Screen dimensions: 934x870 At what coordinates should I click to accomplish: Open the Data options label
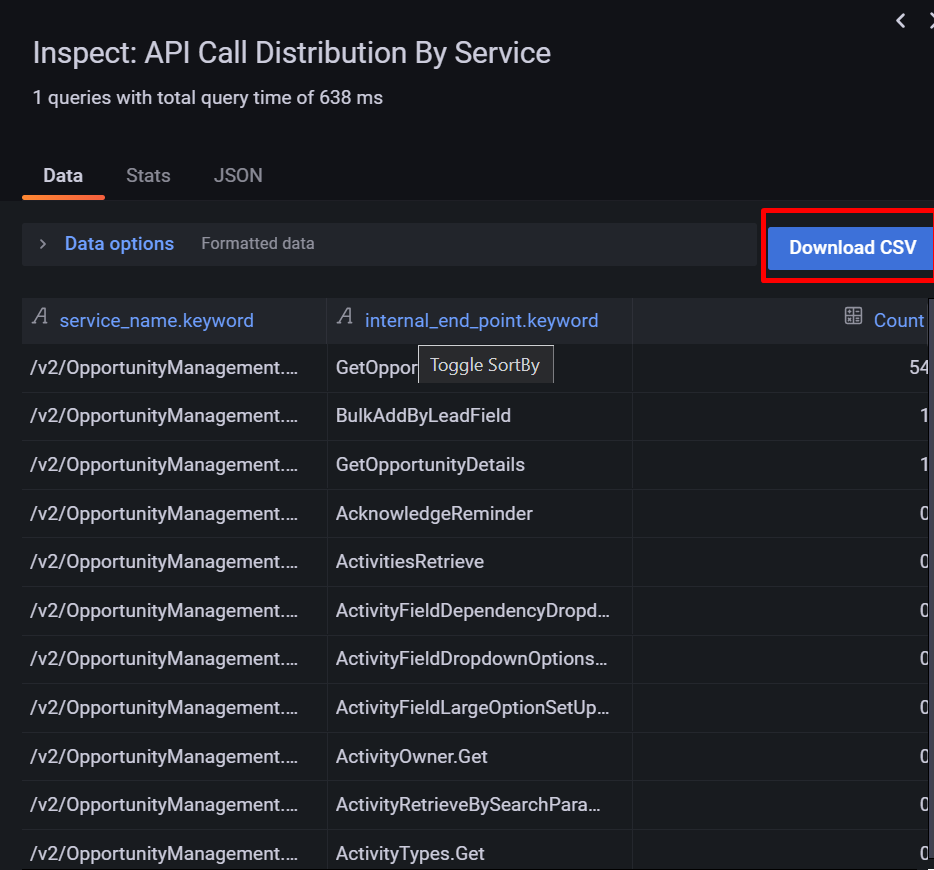[119, 244]
